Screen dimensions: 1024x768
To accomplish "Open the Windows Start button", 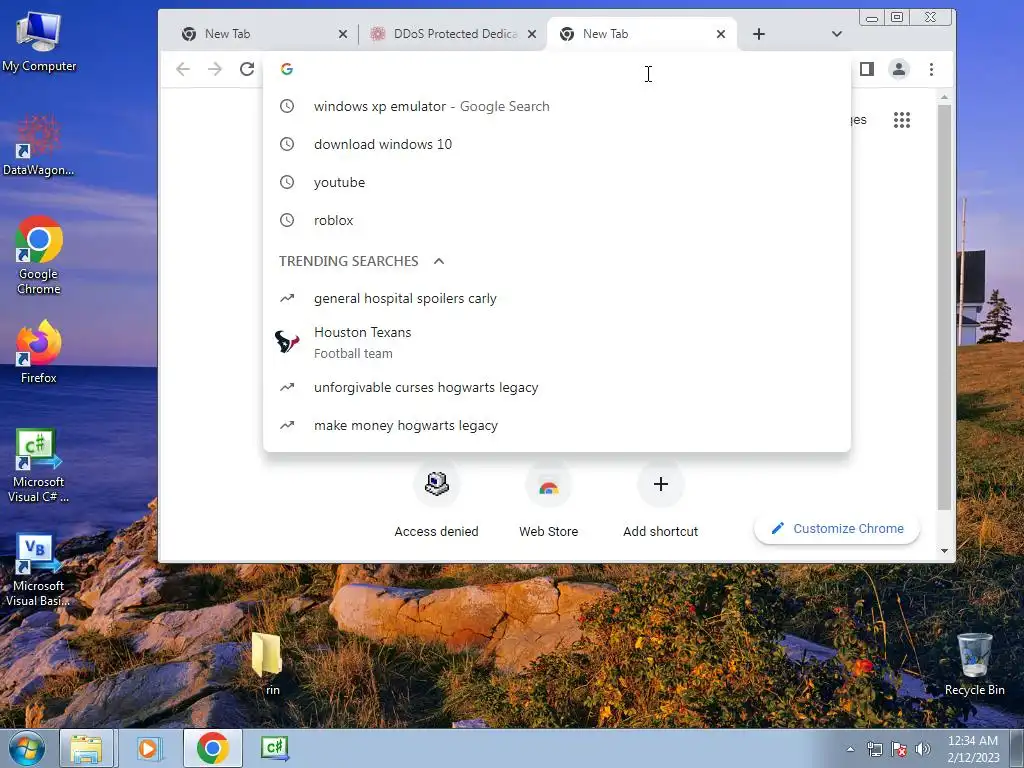I will (x=27, y=748).
